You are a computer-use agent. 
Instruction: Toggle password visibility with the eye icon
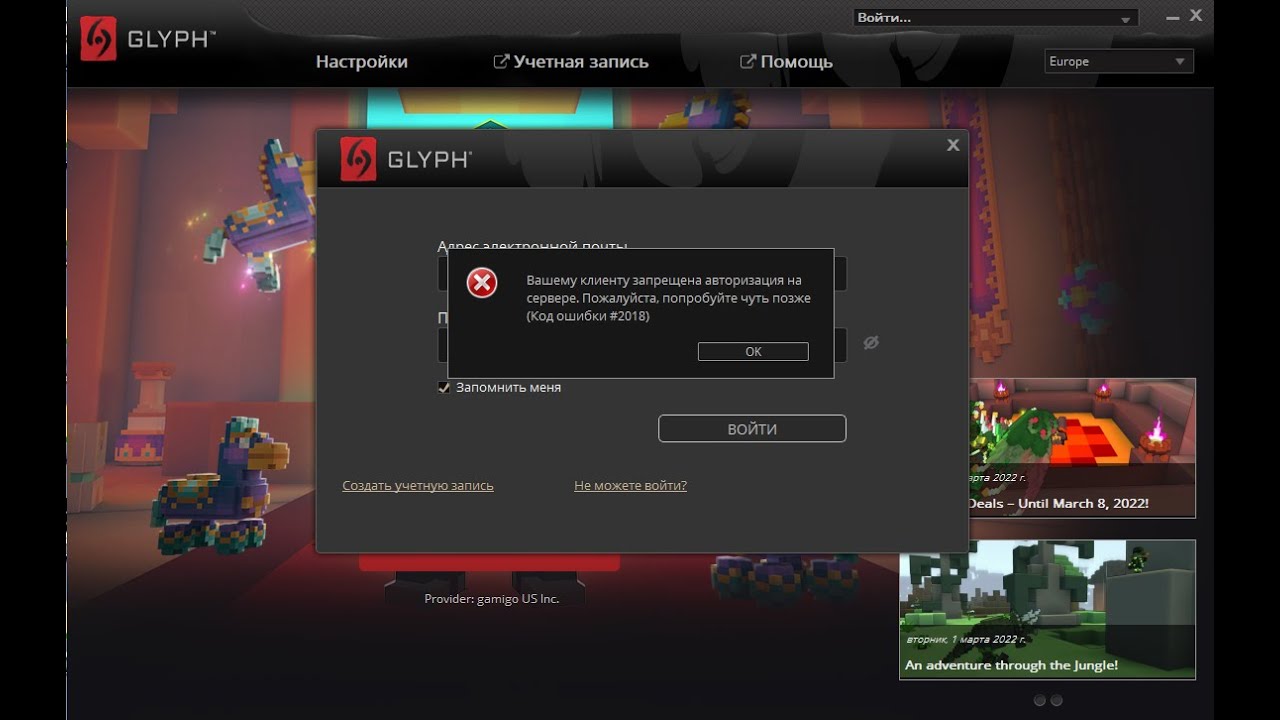[x=871, y=342]
